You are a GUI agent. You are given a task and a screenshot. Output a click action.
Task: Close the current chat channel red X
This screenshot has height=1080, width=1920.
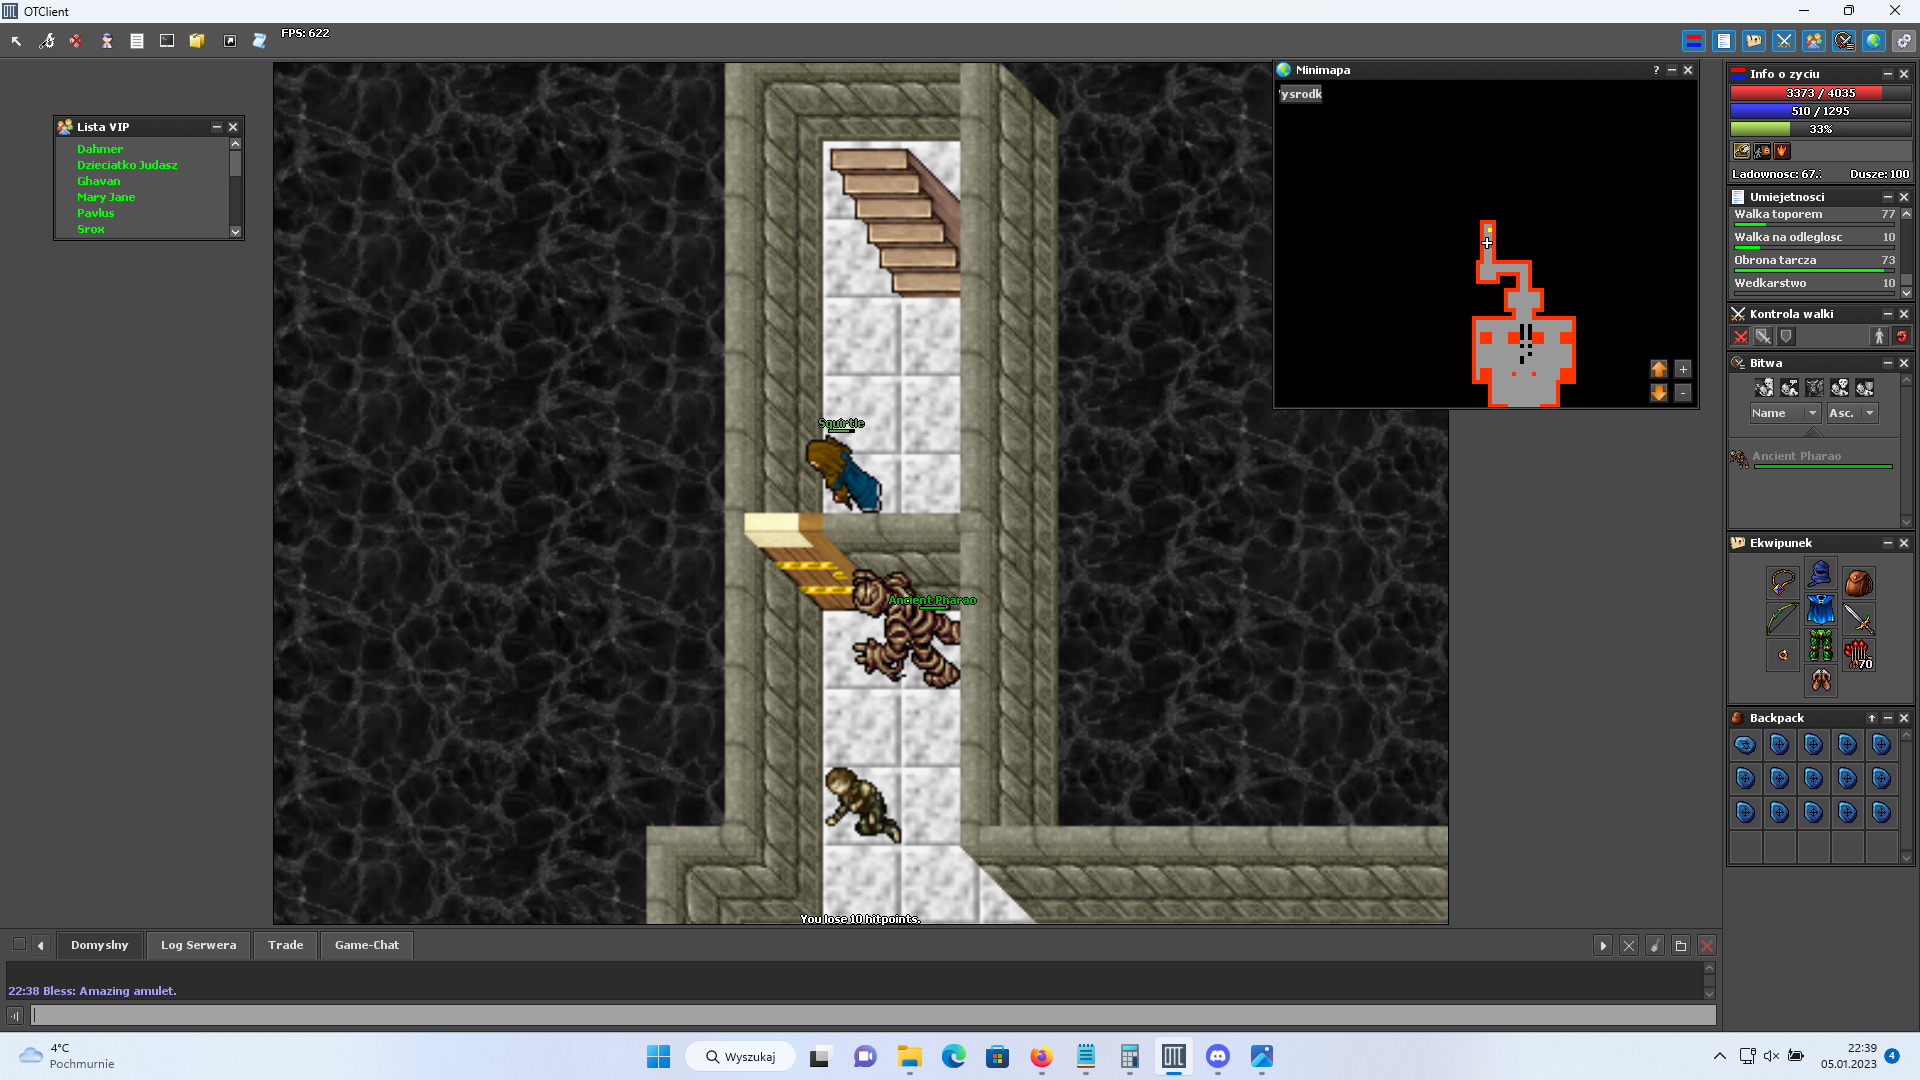pos(1707,945)
